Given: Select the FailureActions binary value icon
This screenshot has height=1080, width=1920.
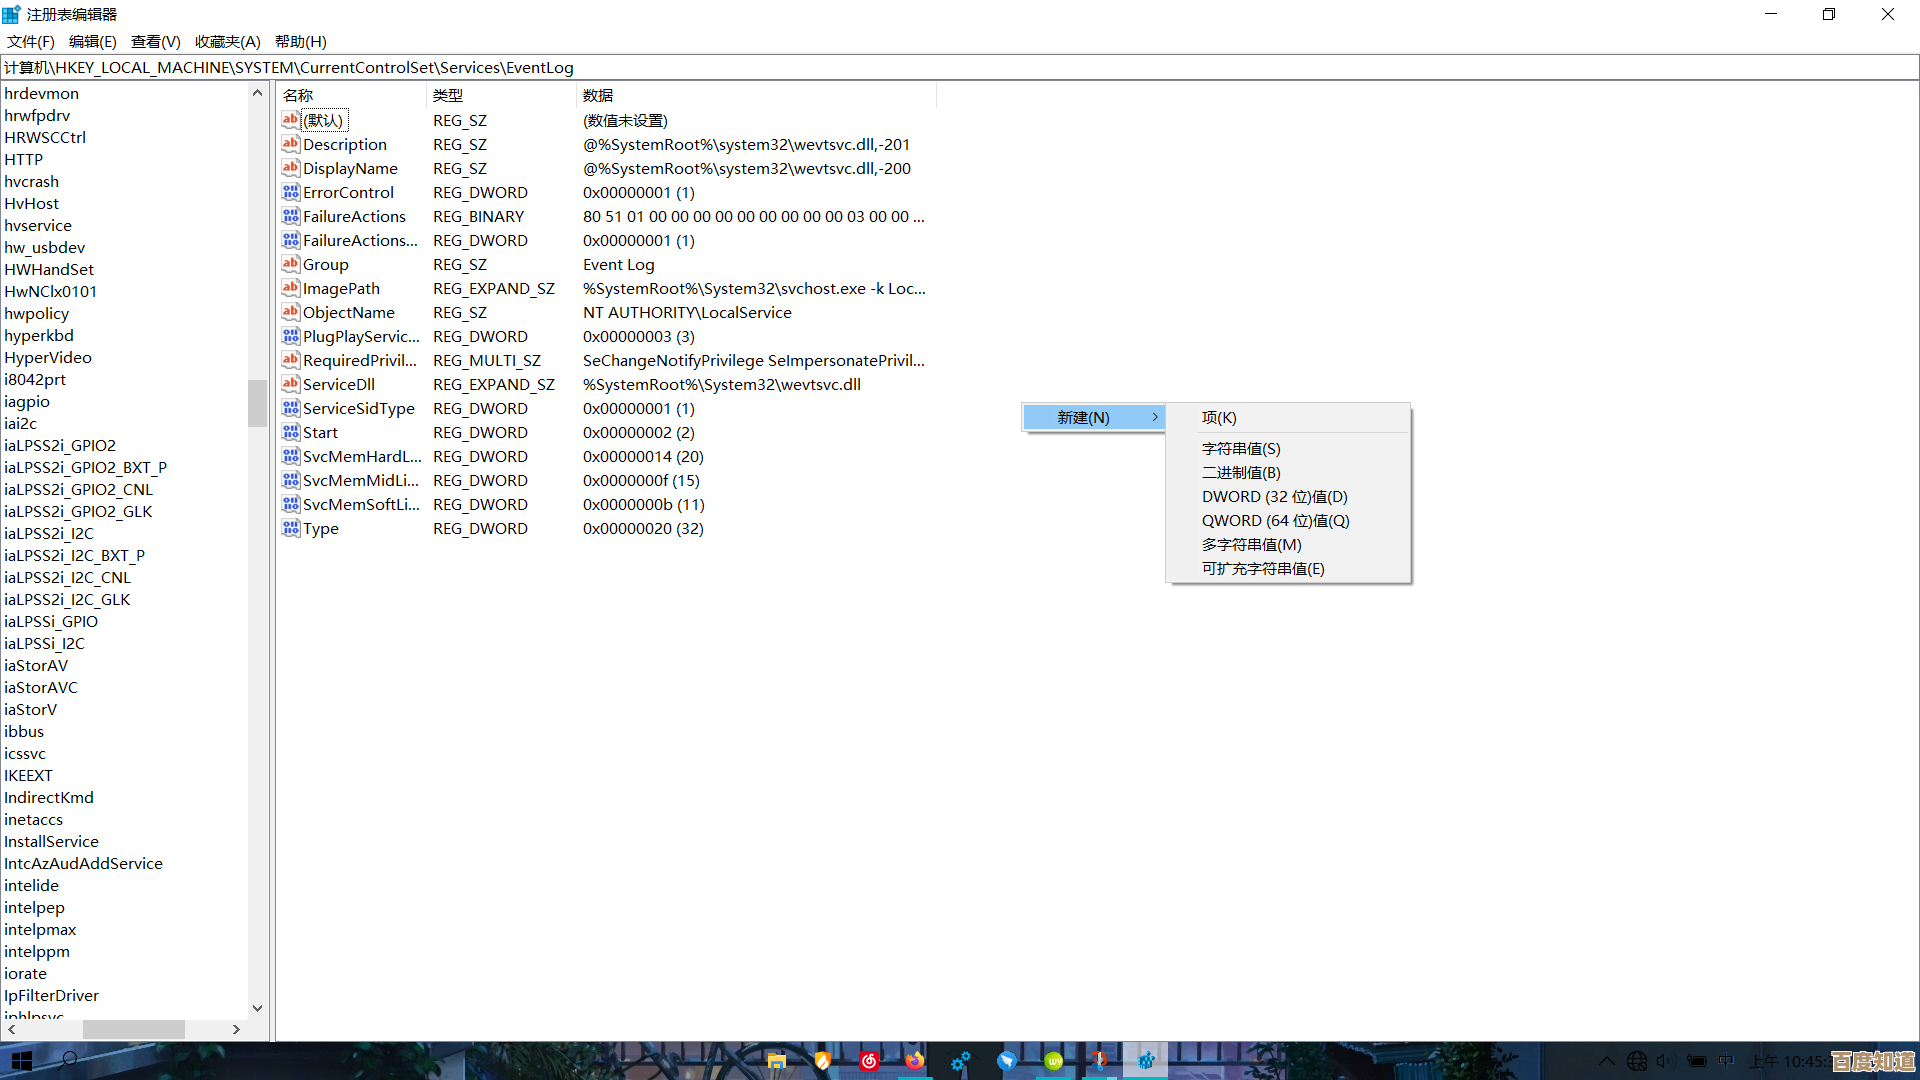Looking at the screenshot, I should click(290, 216).
